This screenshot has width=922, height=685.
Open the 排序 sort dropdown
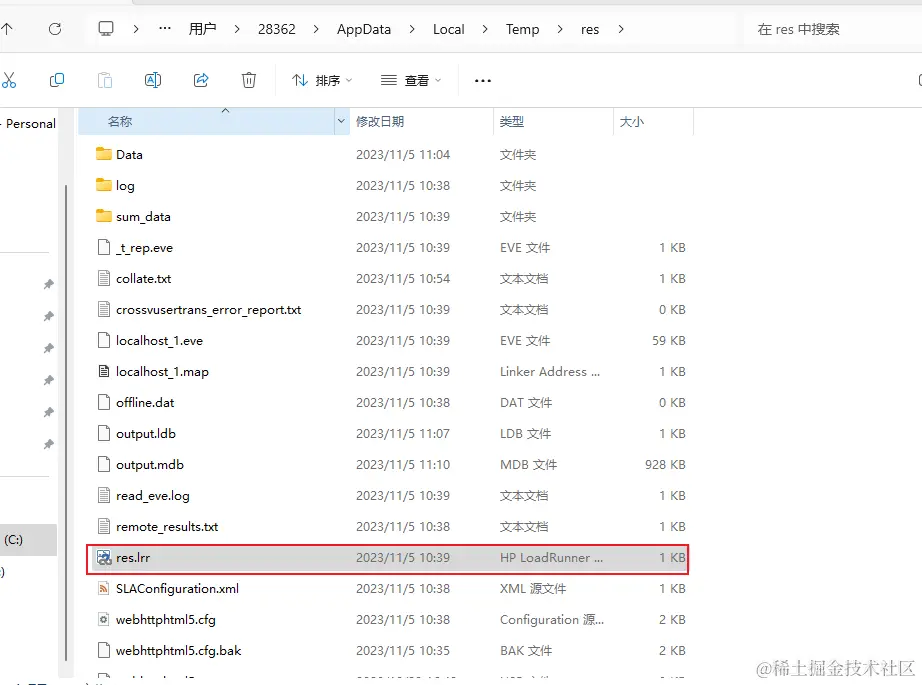(x=322, y=81)
